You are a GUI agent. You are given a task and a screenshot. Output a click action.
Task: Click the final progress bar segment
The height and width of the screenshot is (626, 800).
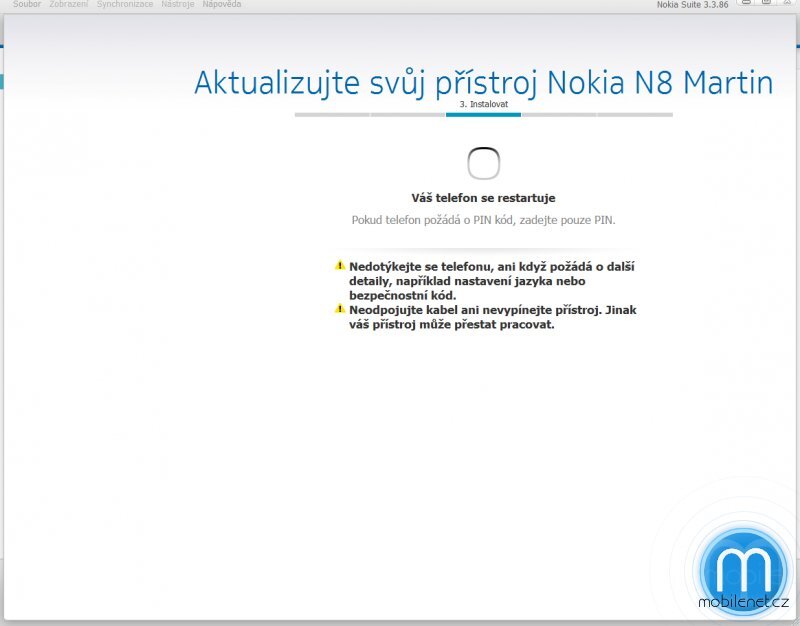point(636,117)
